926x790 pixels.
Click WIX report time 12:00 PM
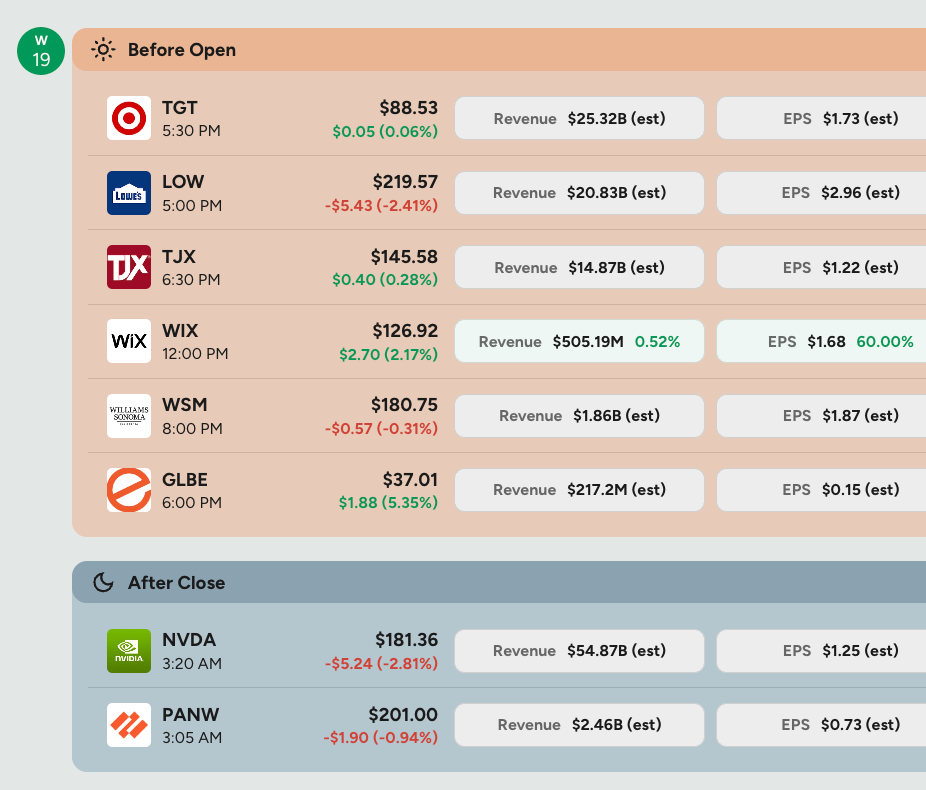click(195, 354)
